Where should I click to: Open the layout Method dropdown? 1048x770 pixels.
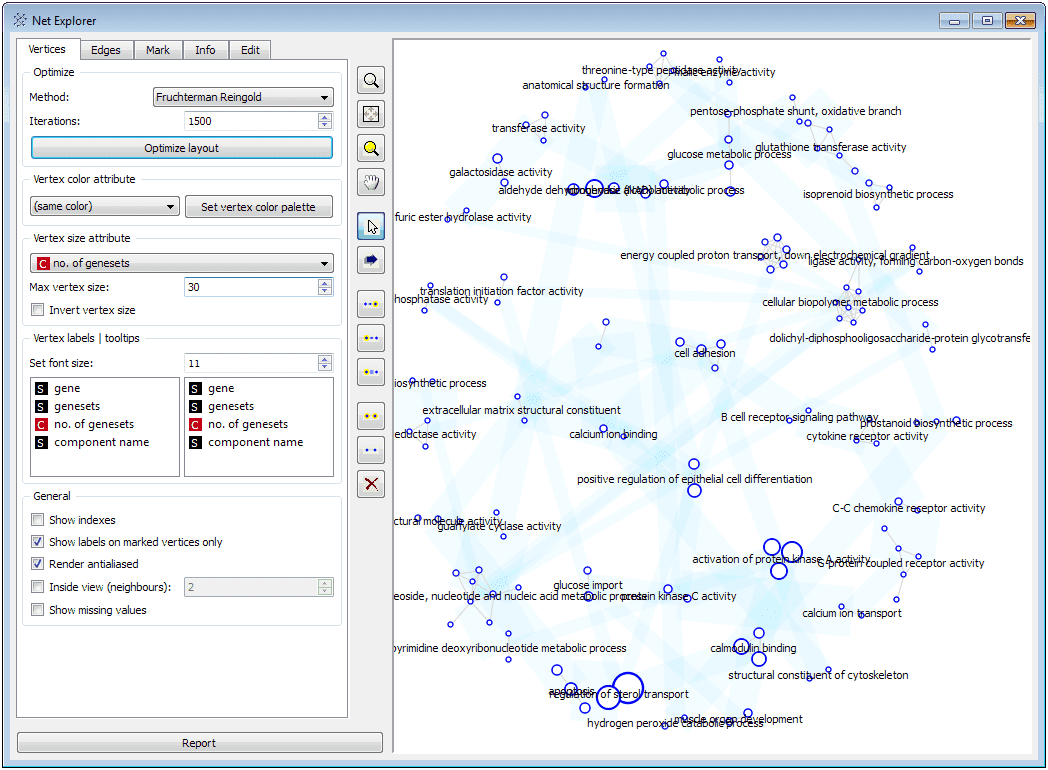pos(241,96)
